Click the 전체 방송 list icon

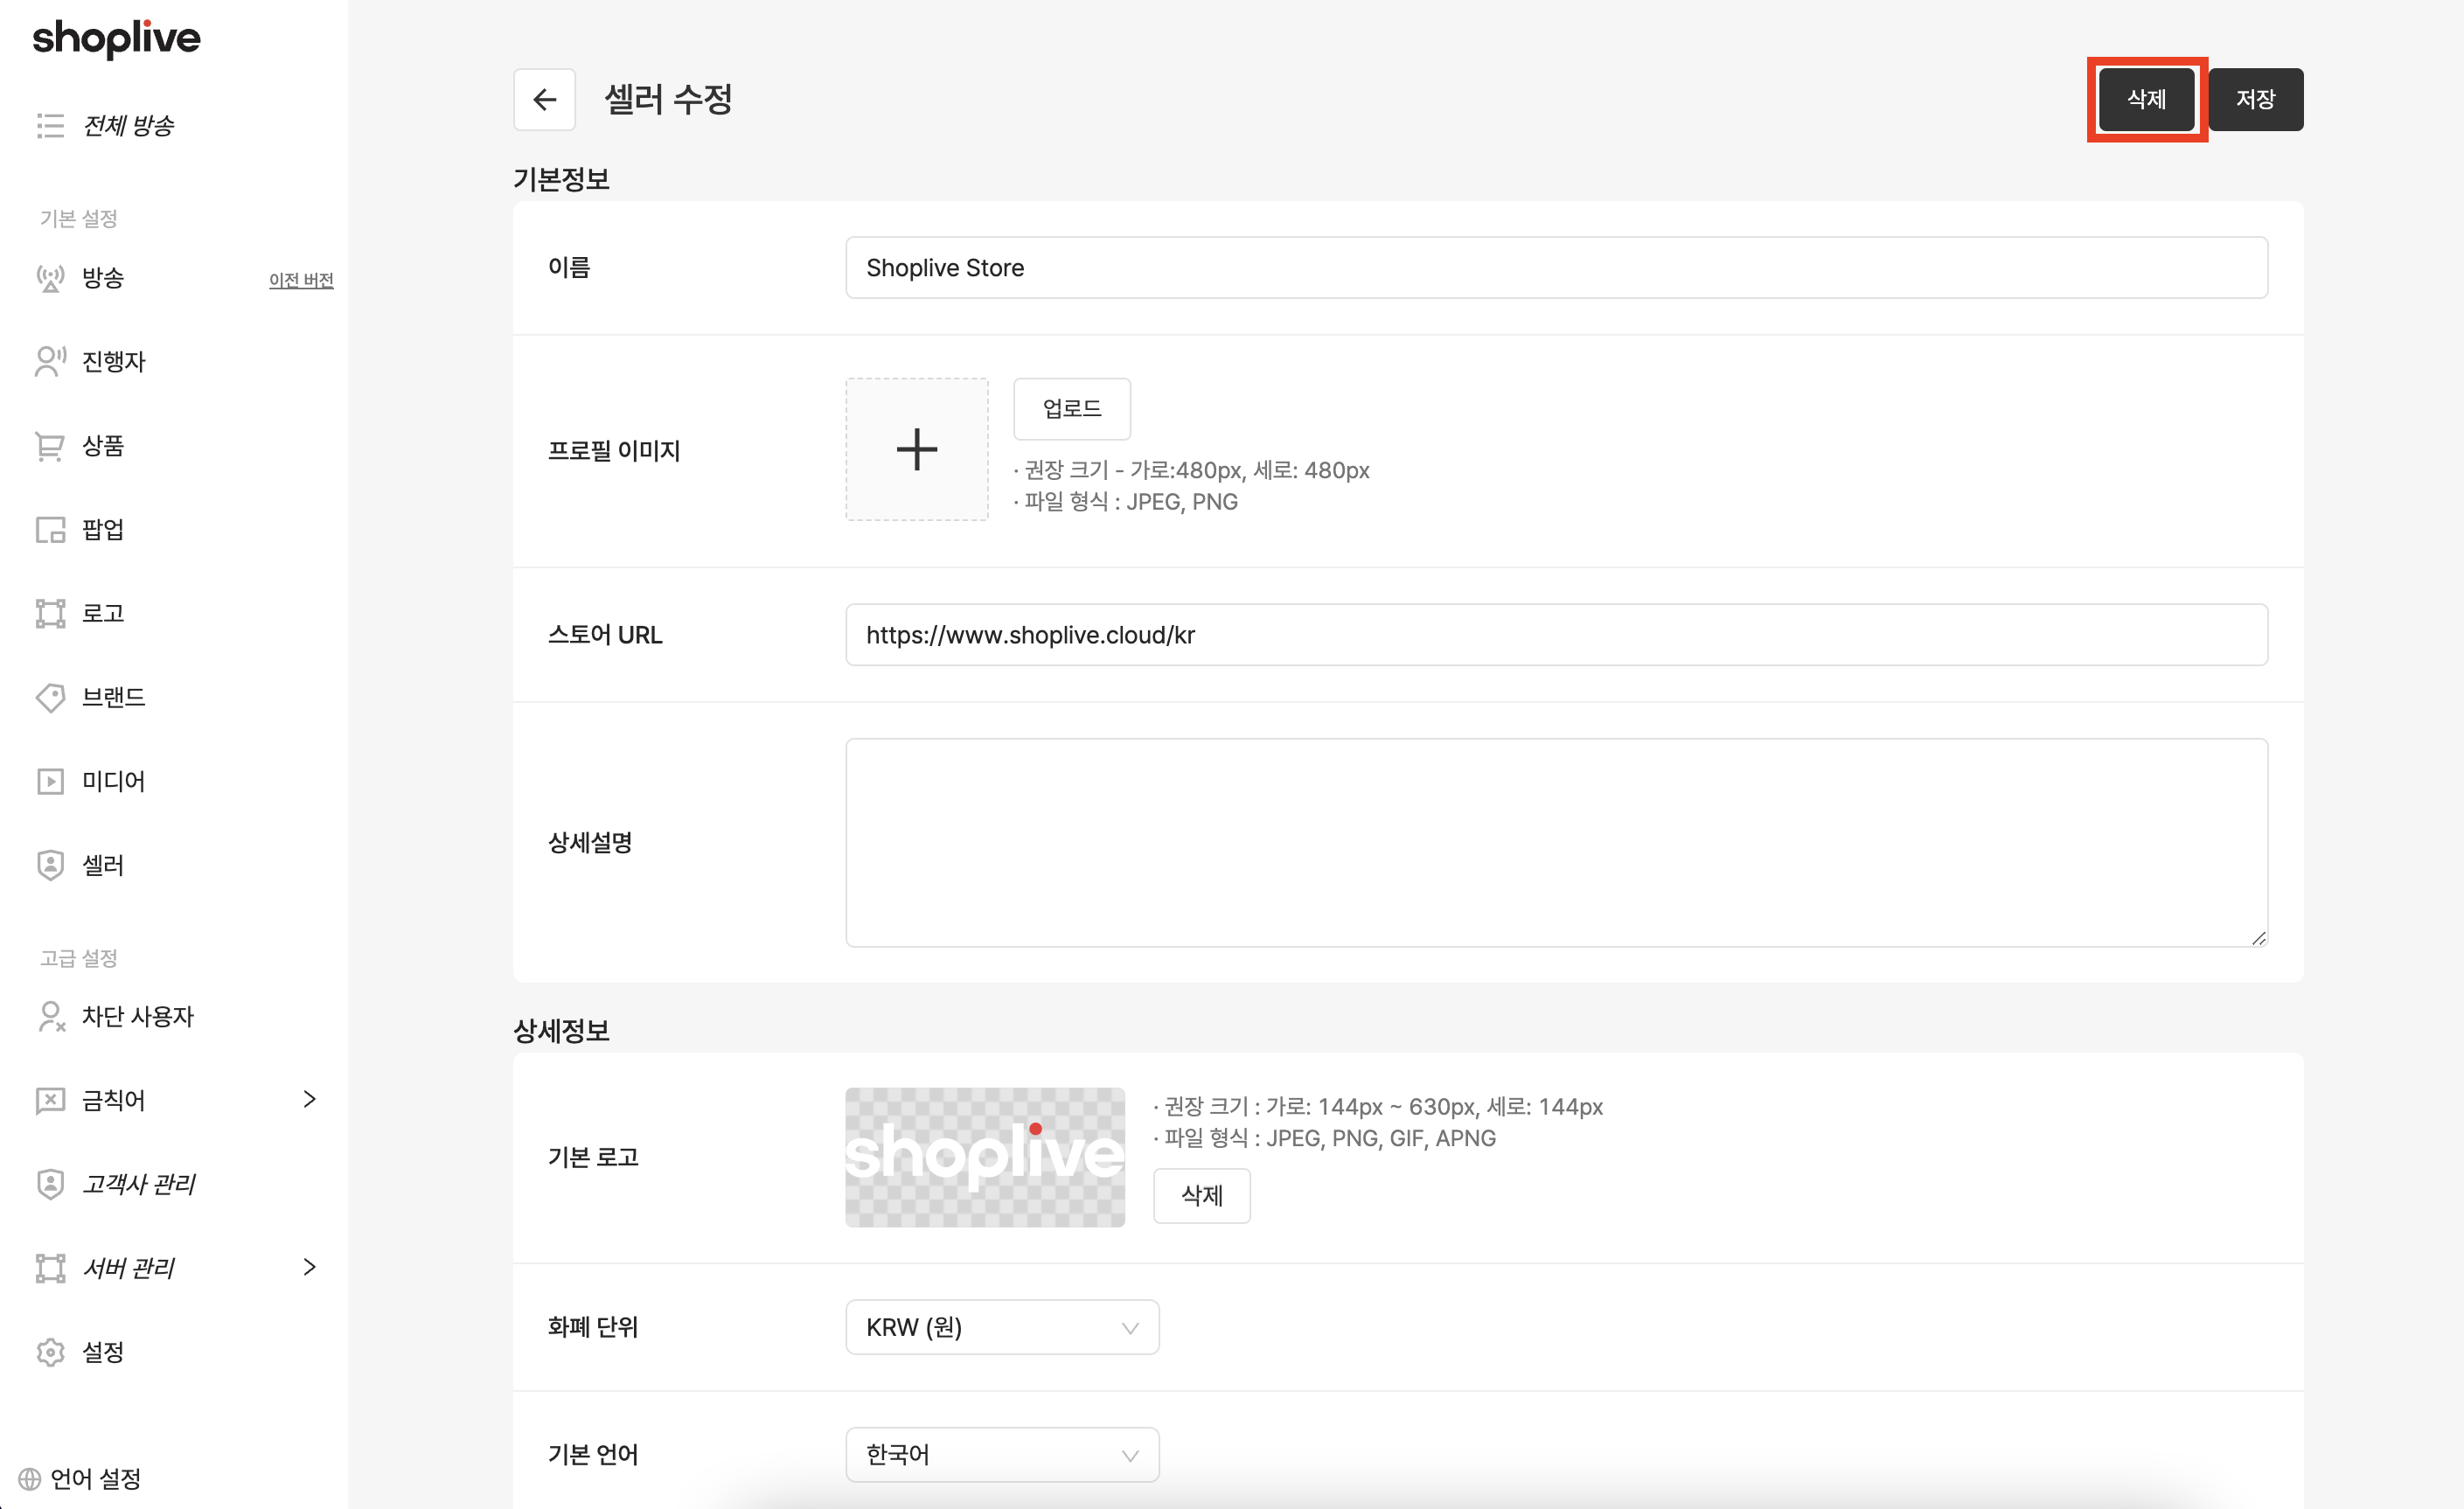[x=50, y=125]
